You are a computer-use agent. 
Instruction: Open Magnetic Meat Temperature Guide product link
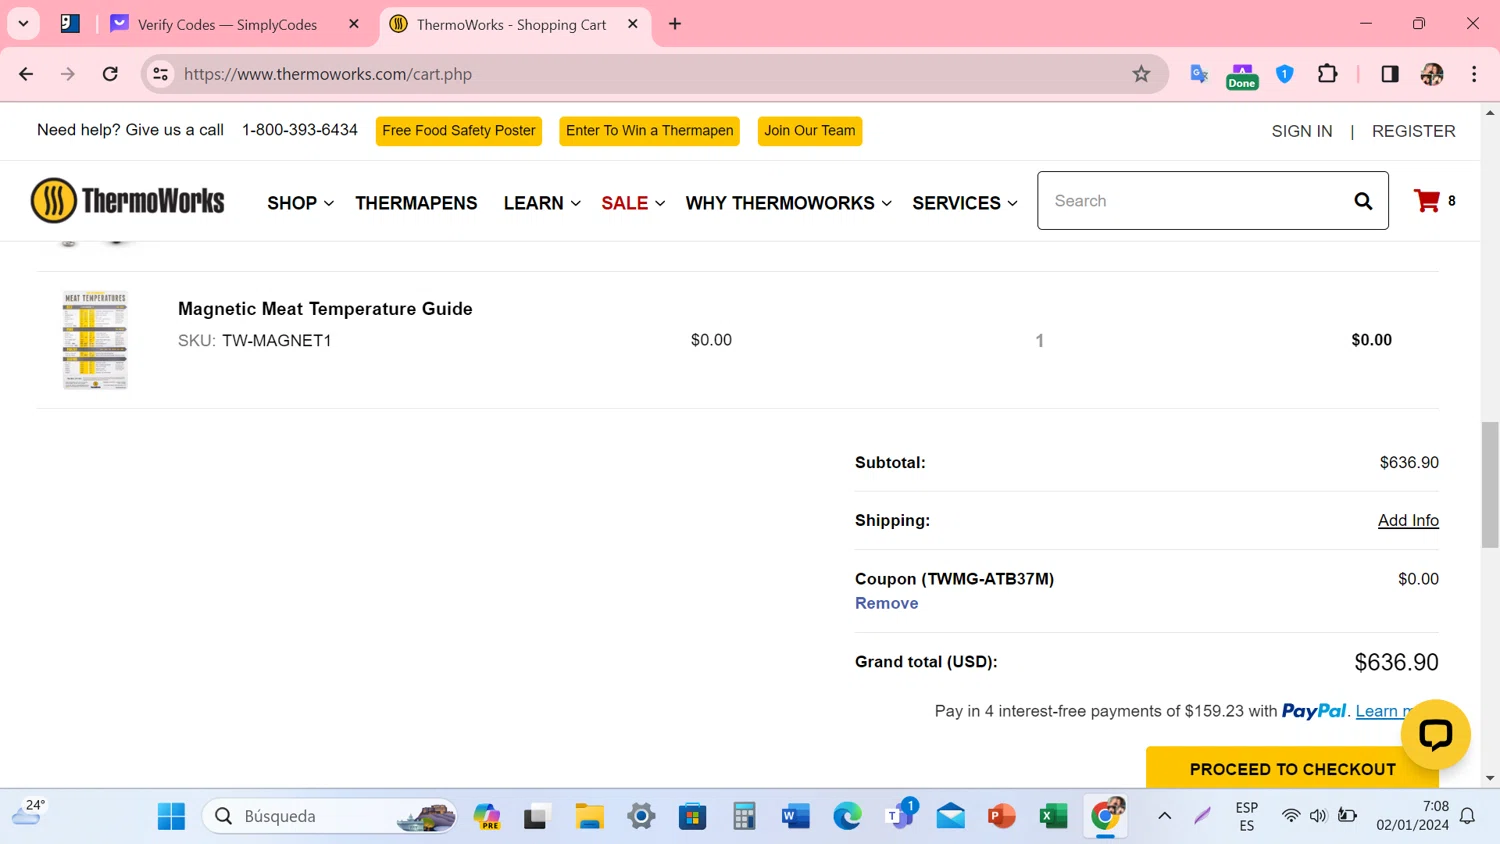pos(325,309)
